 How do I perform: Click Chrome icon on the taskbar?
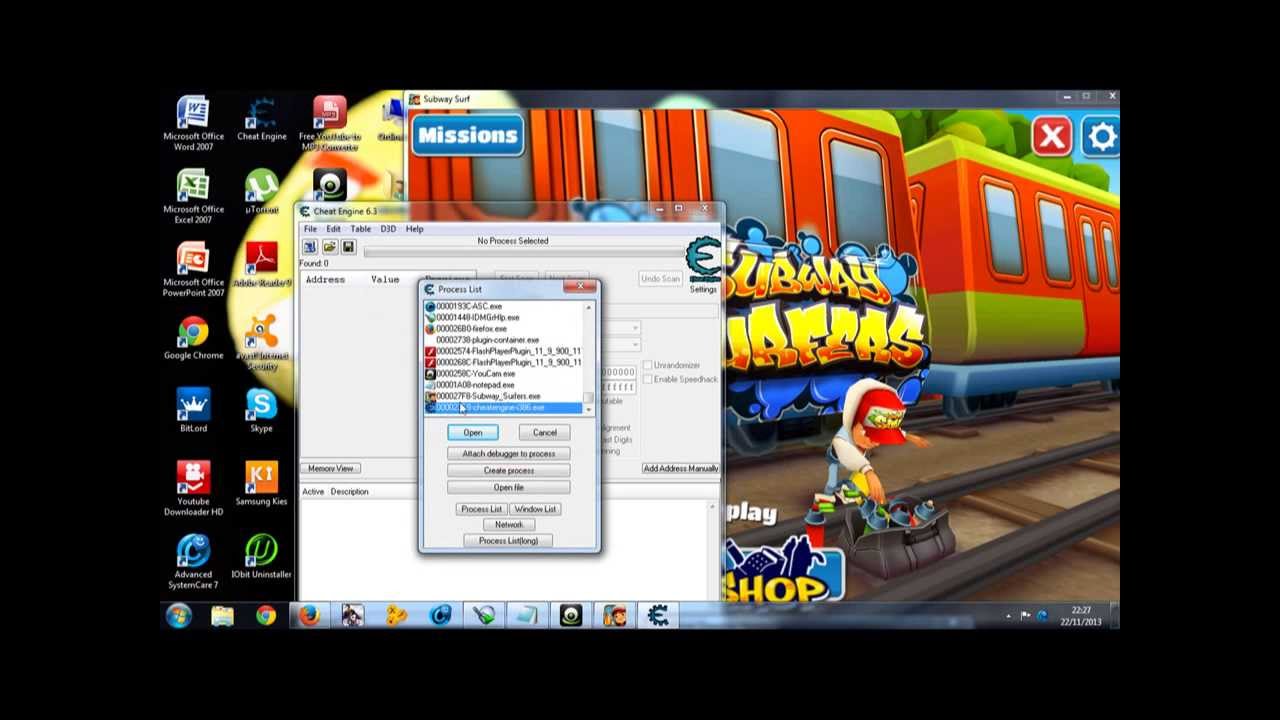(x=265, y=616)
